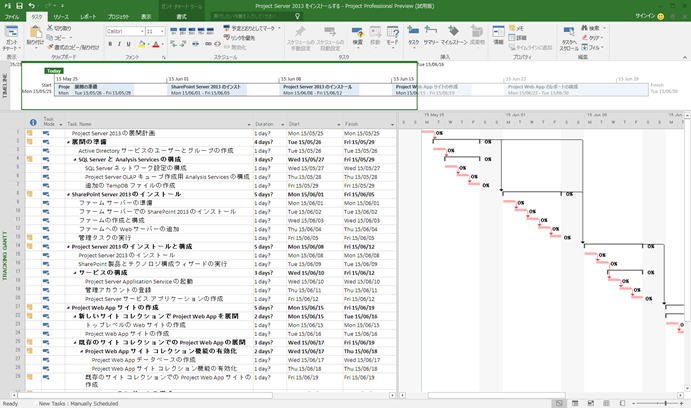Screen dimensions: 691x408
Task: Select the 管理アカウントの登録 task name
Action: point(118,290)
